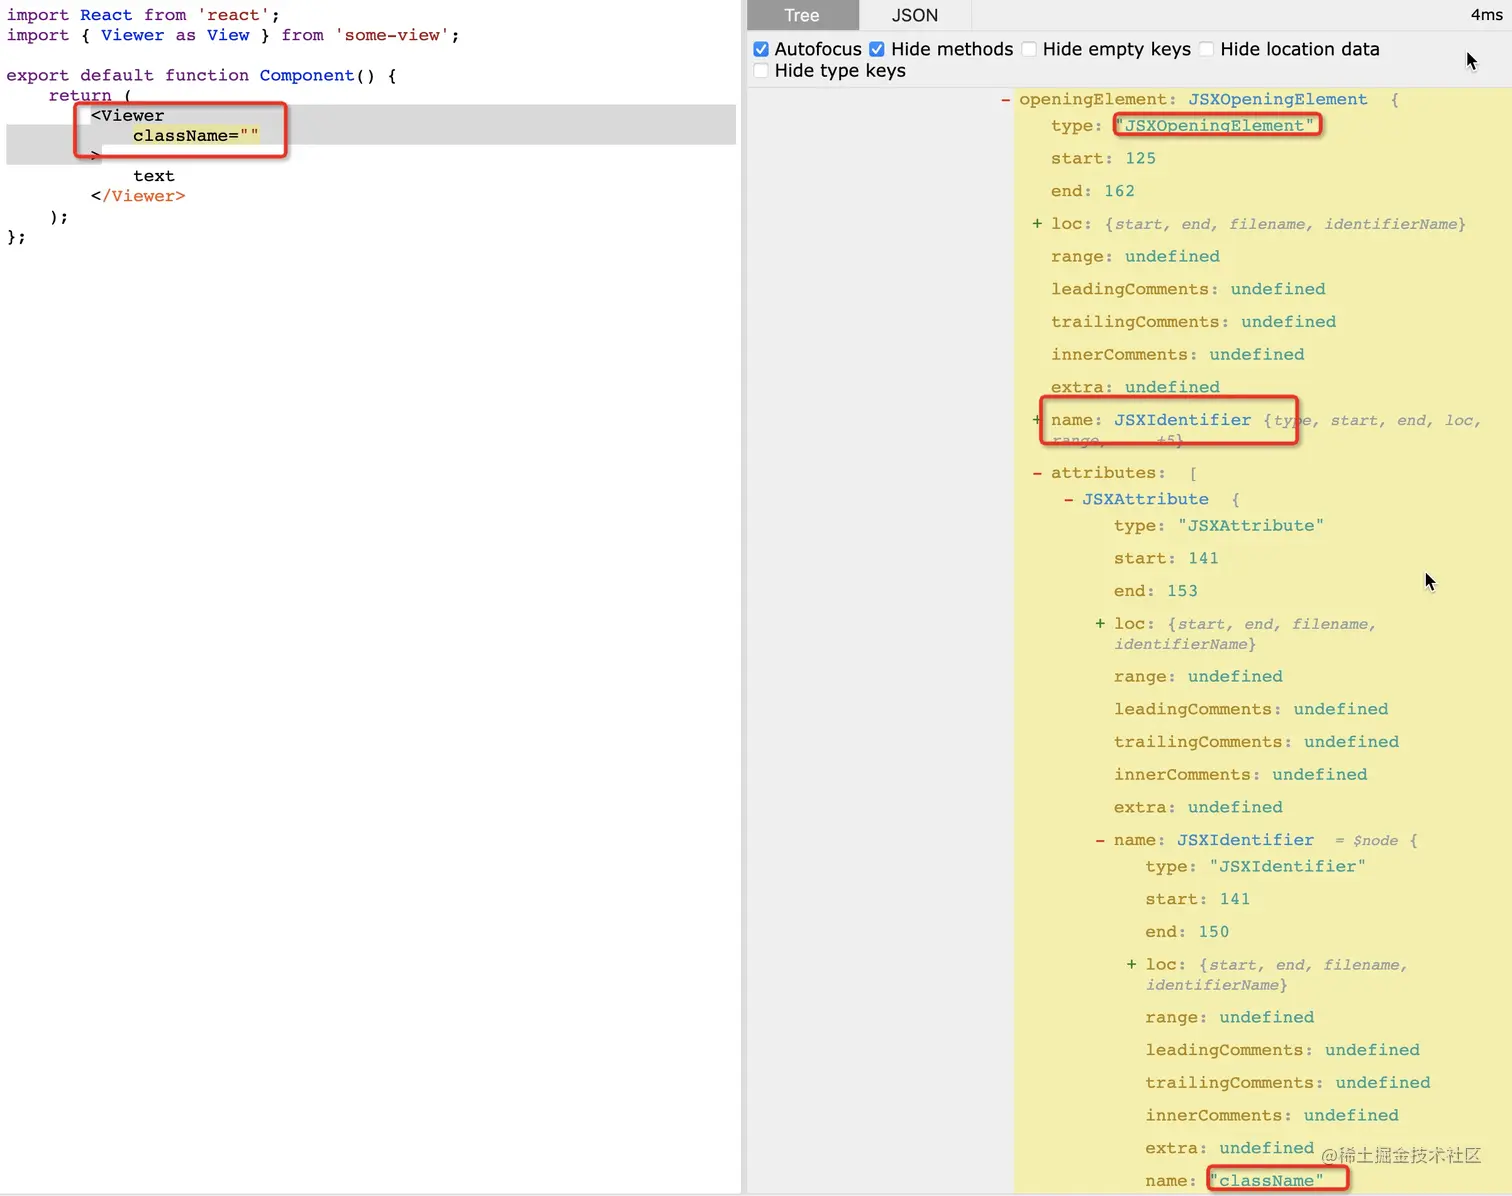Click the $node reference label
The width and height of the screenshot is (1512, 1196).
pyautogui.click(x=1376, y=841)
